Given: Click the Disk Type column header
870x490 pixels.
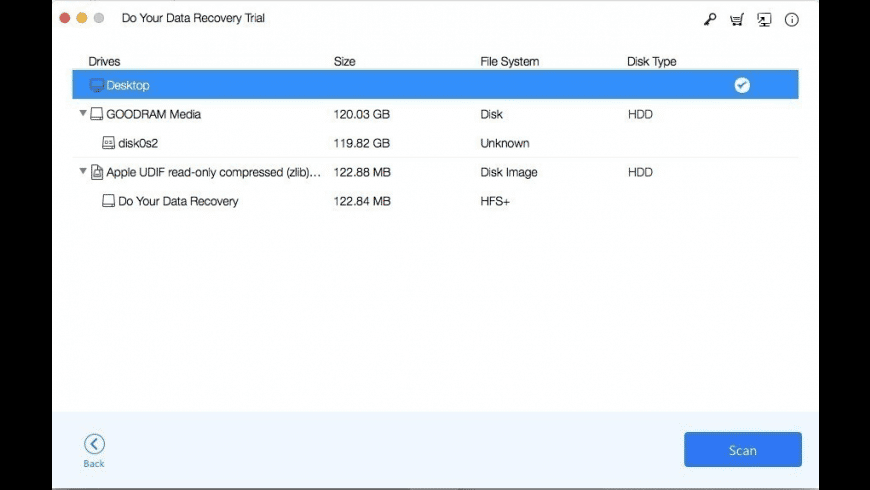Looking at the screenshot, I should click(x=651, y=61).
